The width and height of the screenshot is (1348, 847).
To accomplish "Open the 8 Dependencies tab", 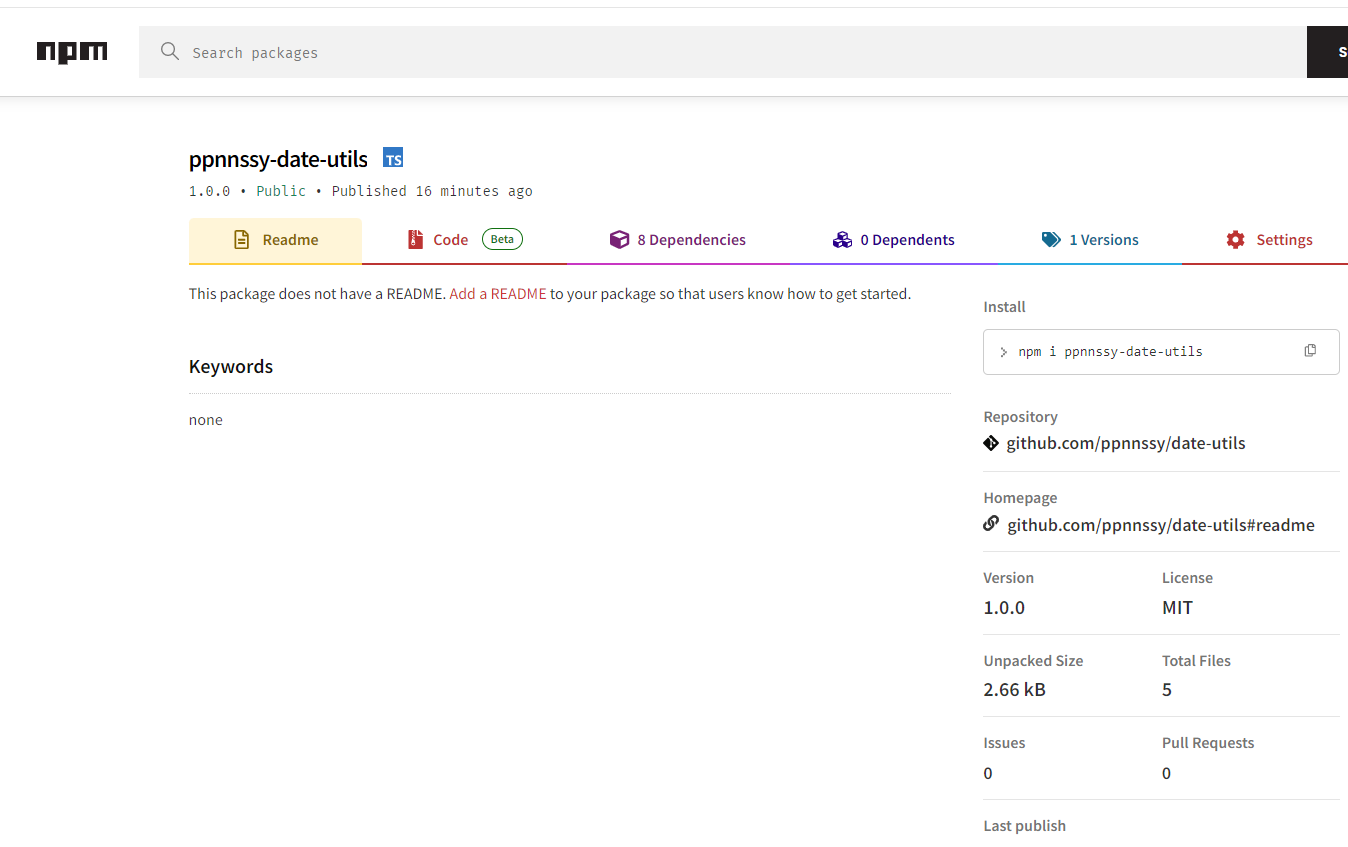I will pyautogui.click(x=690, y=240).
